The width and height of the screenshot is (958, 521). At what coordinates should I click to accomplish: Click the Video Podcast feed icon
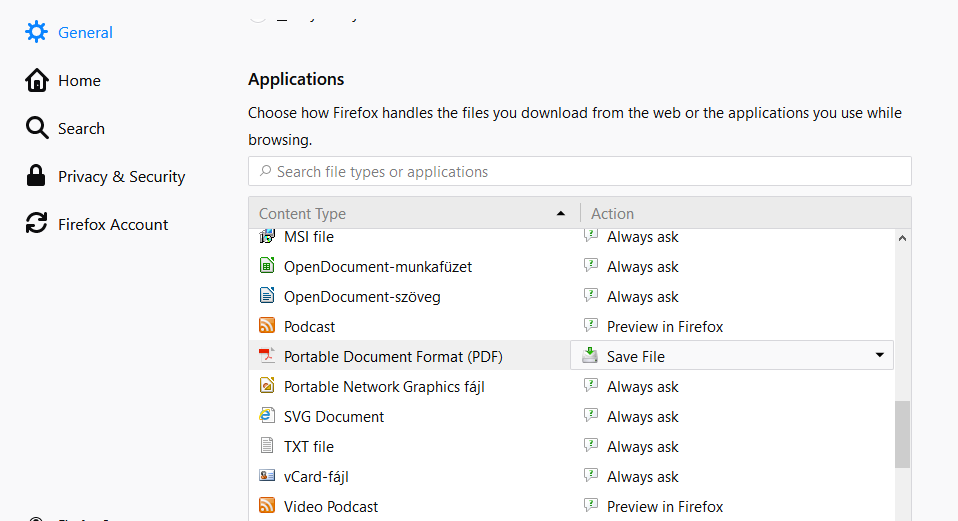(267, 505)
